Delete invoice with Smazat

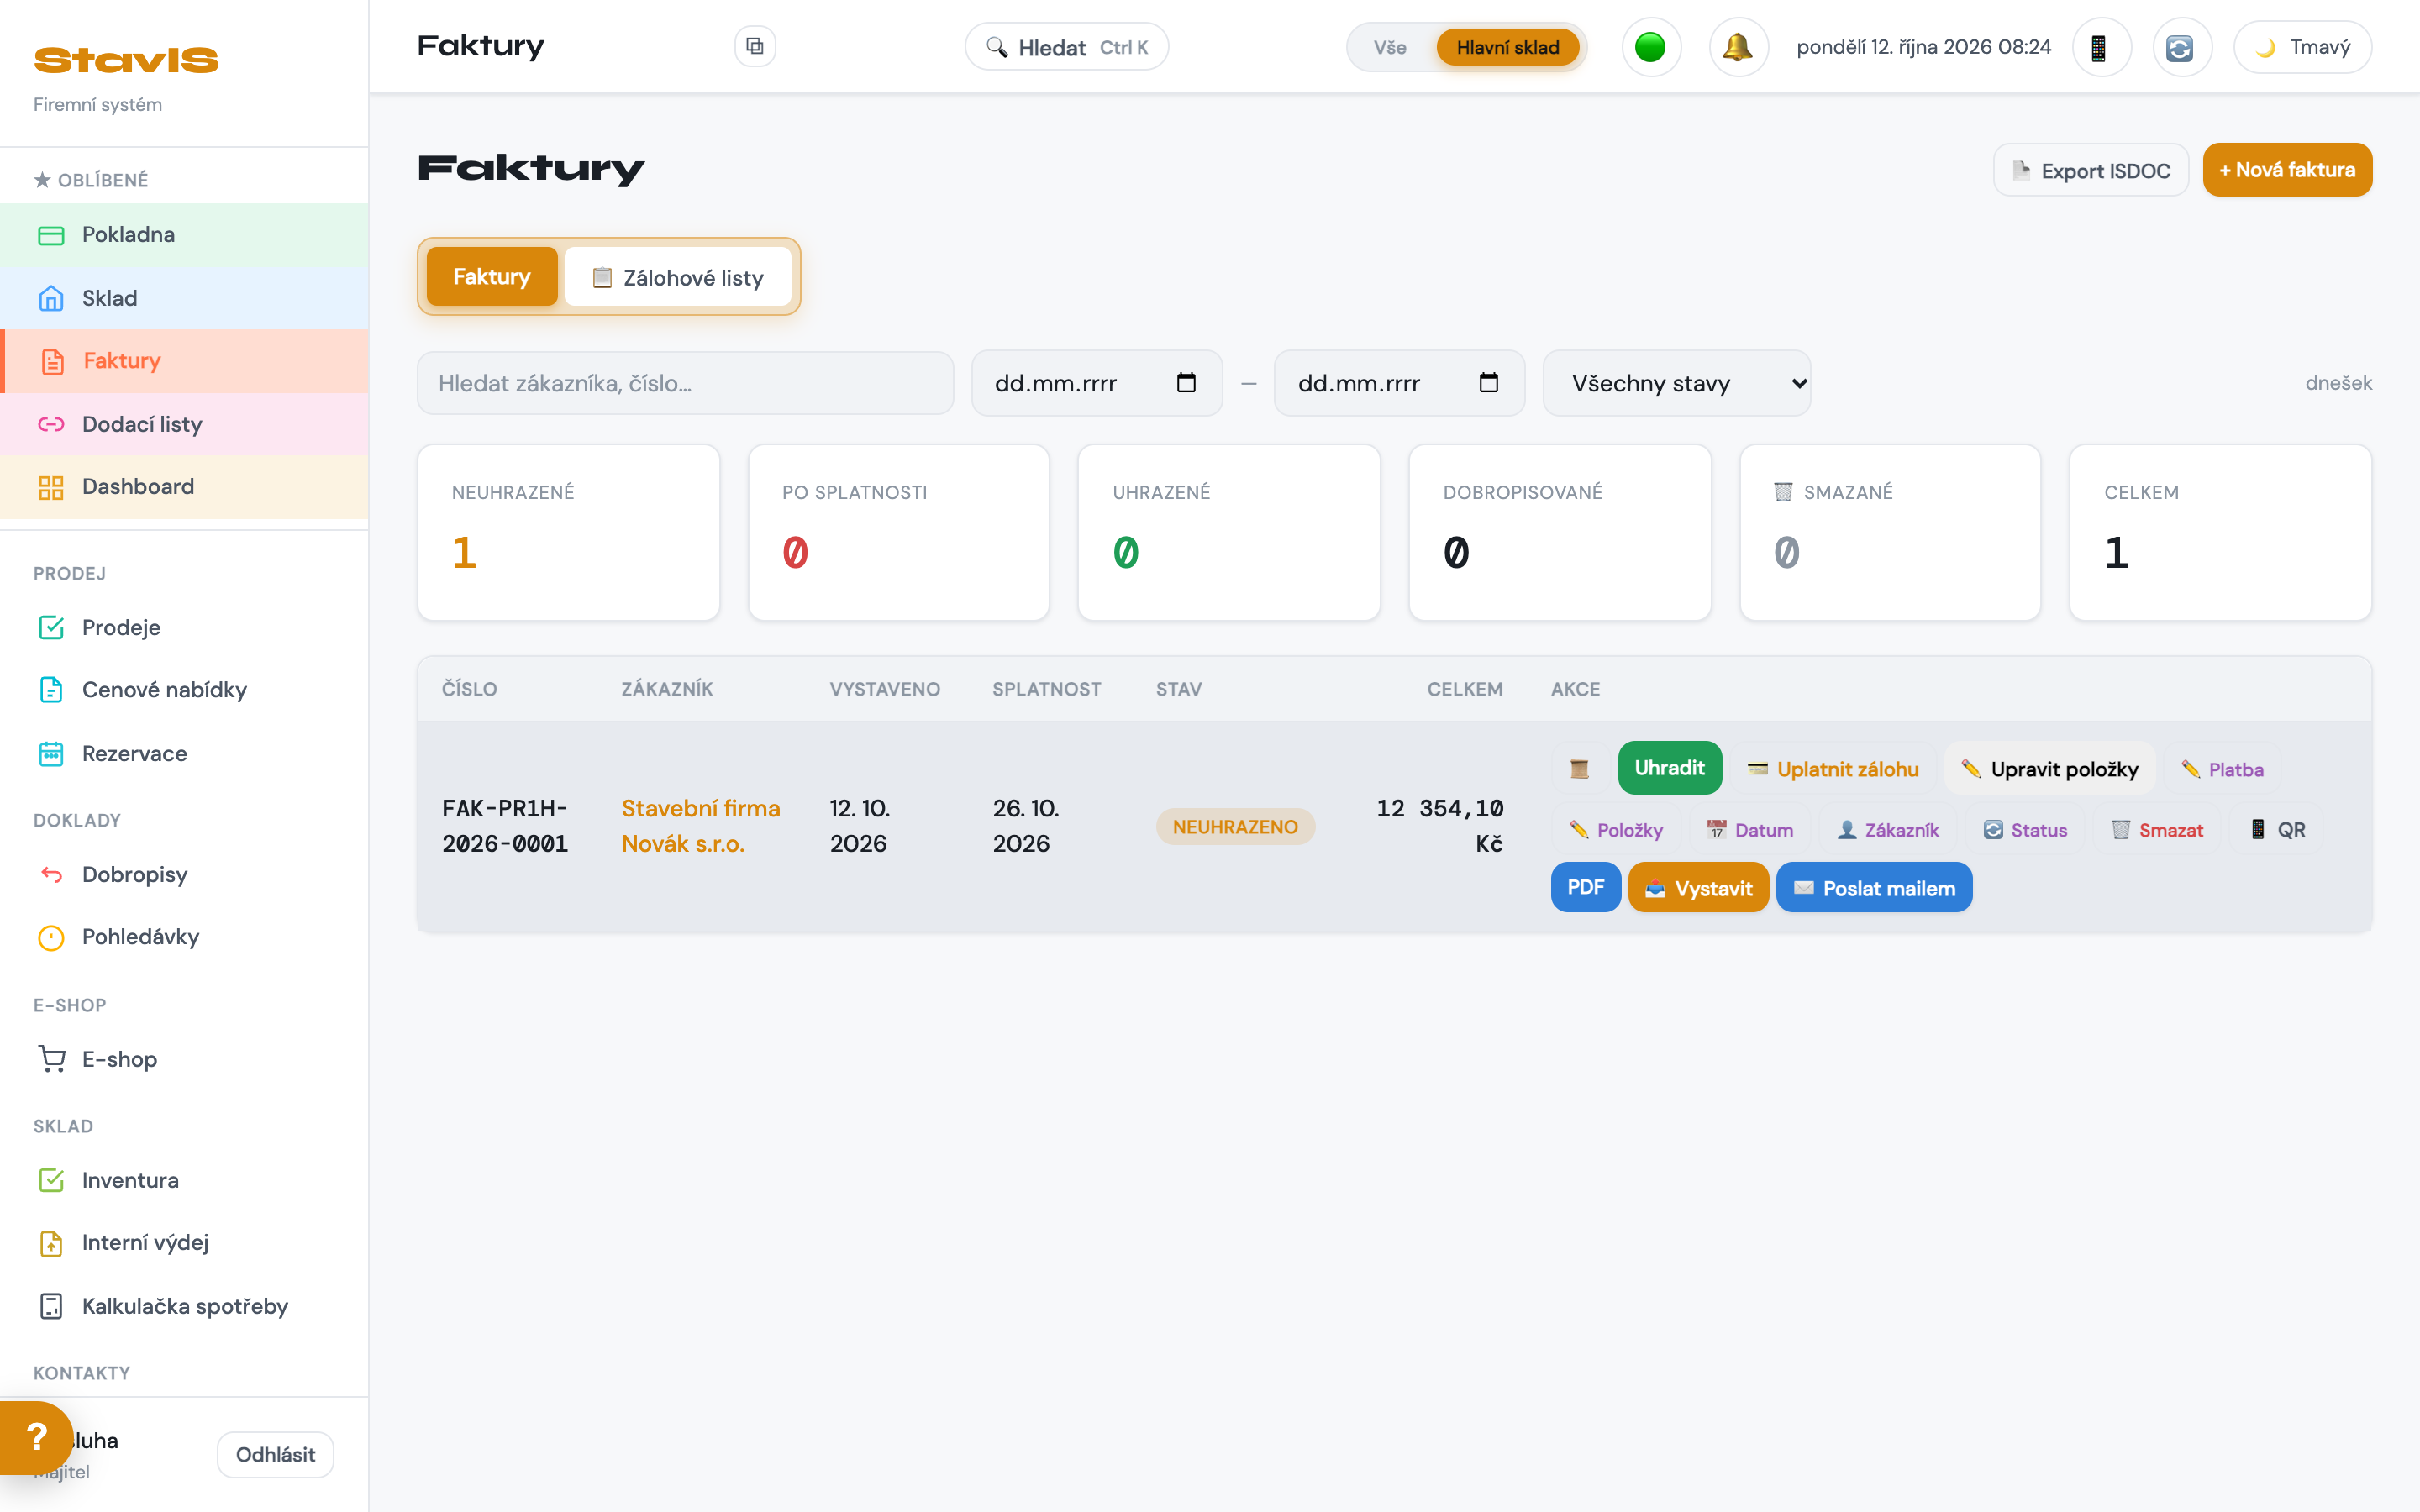(2157, 830)
